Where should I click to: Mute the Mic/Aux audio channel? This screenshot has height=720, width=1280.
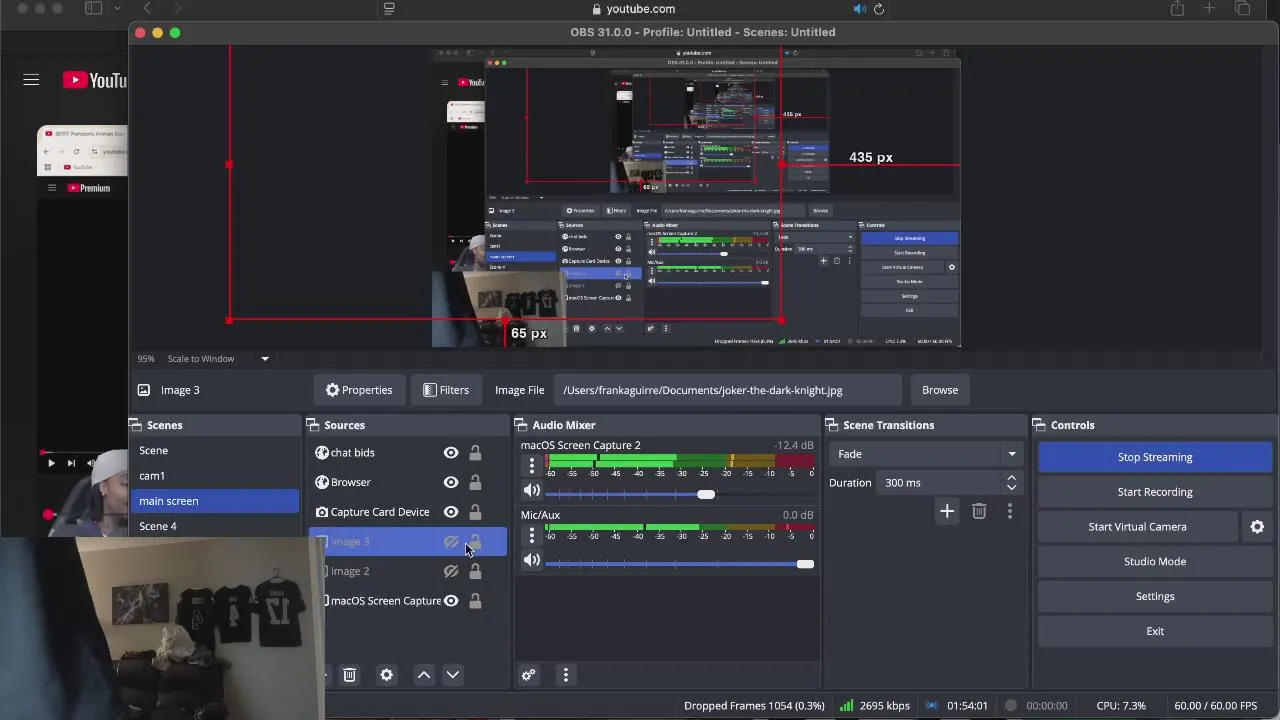(x=532, y=560)
